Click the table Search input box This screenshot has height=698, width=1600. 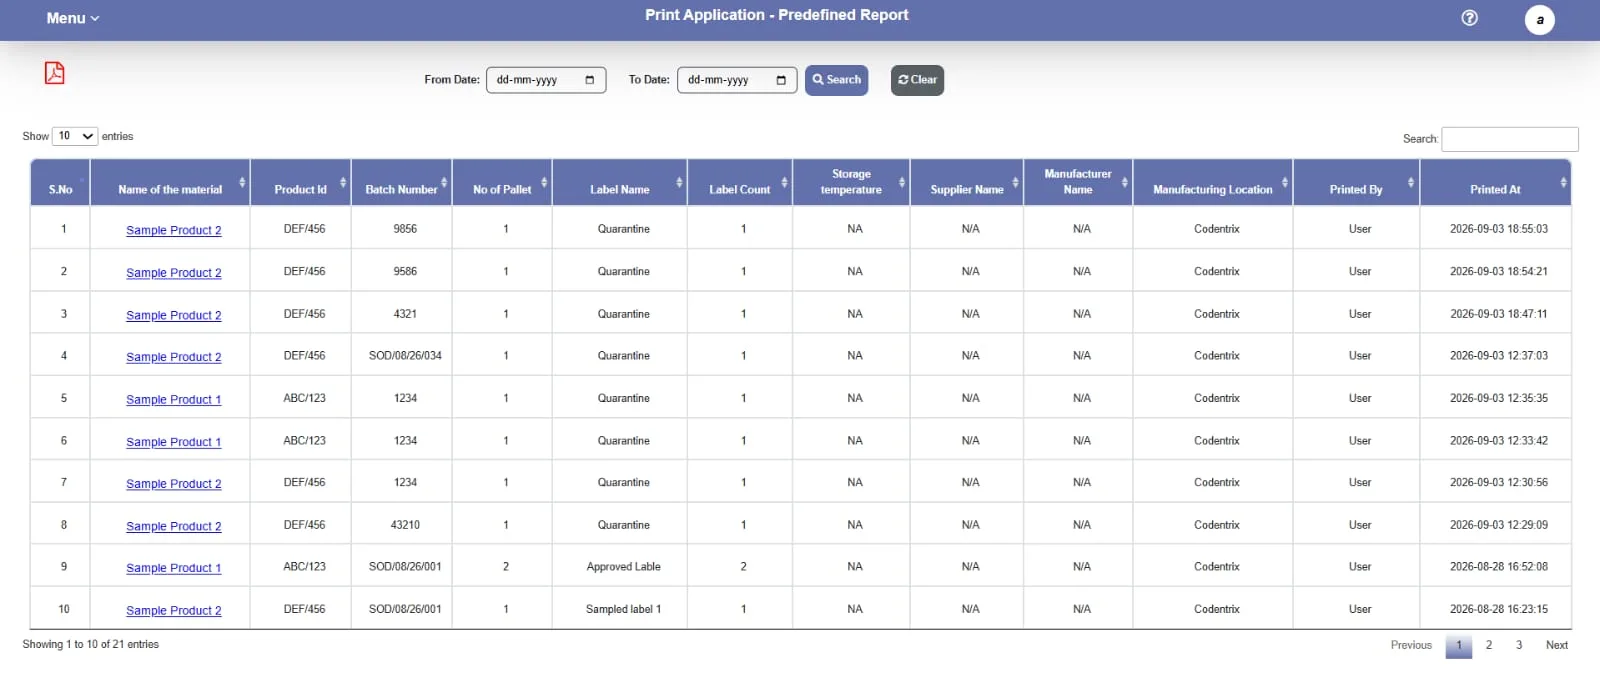[1510, 139]
